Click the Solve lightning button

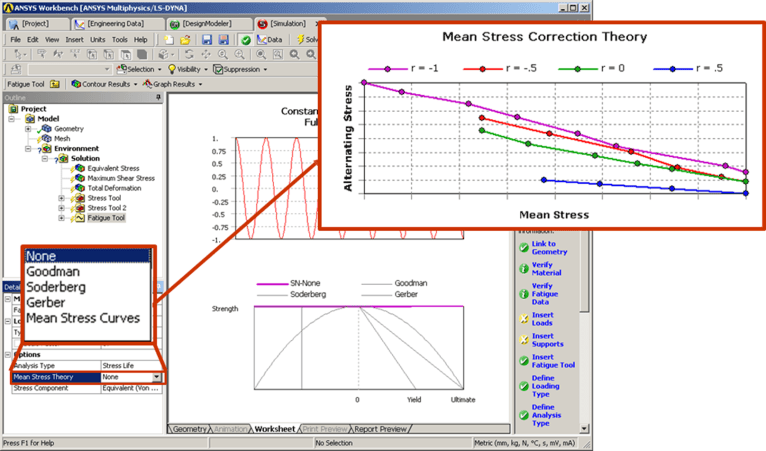click(307, 40)
